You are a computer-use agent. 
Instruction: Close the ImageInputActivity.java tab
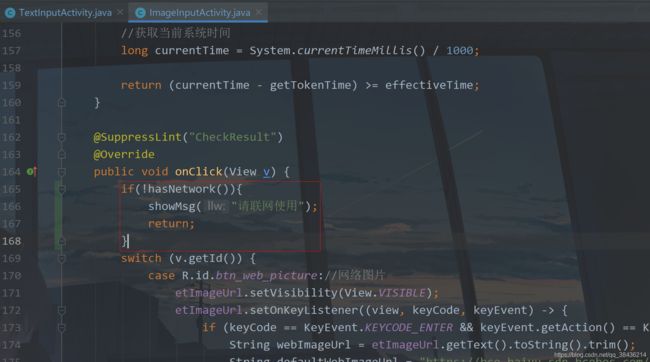coord(259,12)
